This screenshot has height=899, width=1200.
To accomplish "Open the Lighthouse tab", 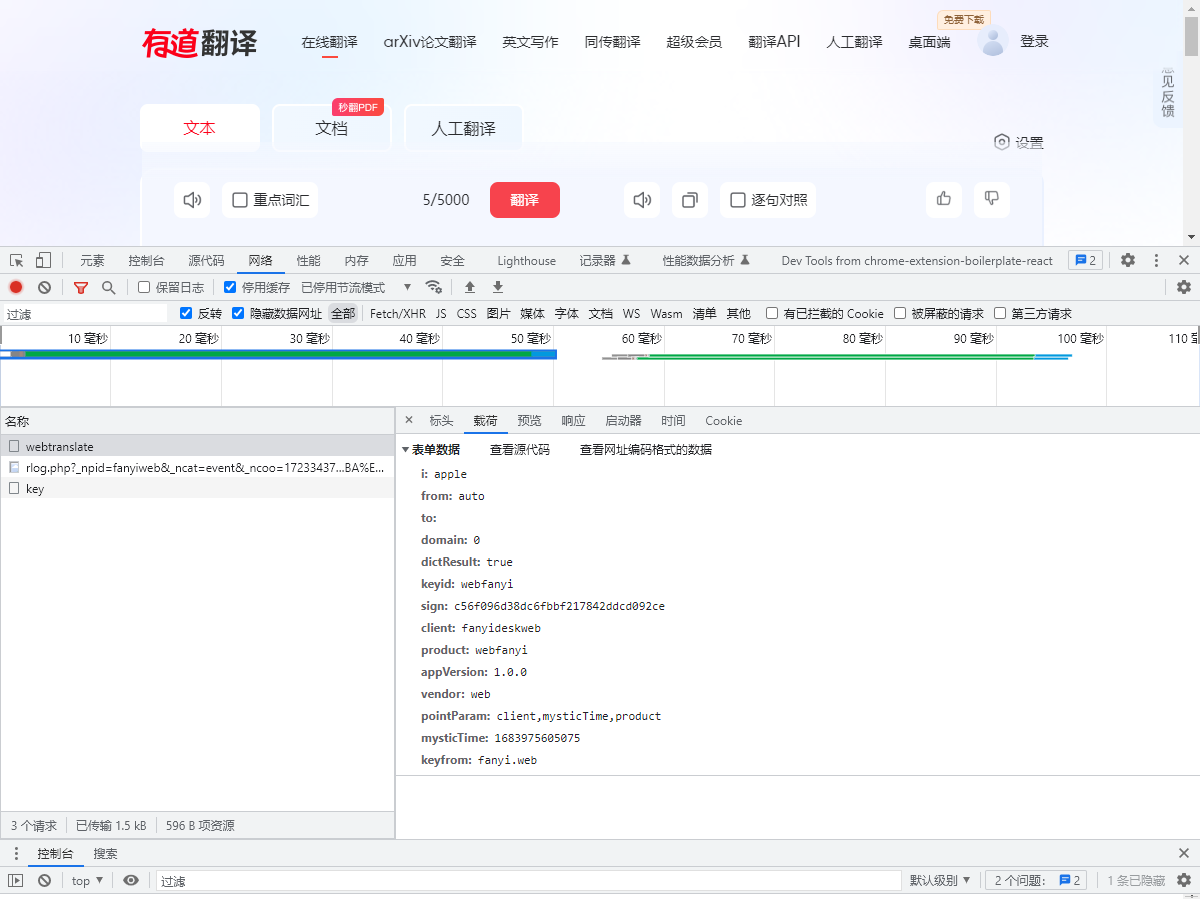I will pyautogui.click(x=526, y=261).
